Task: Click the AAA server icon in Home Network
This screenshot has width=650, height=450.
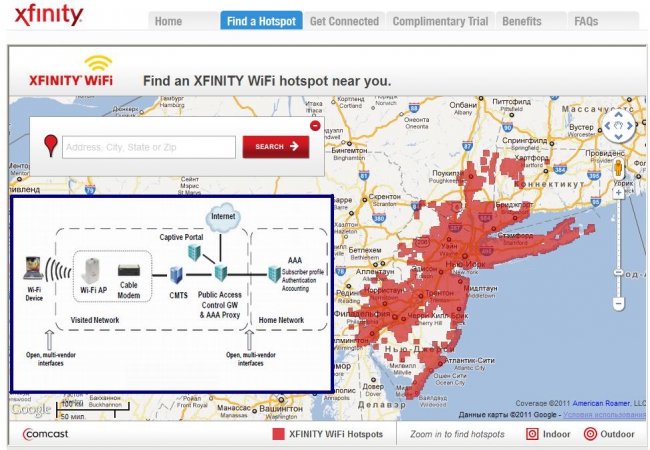Action: 274,274
